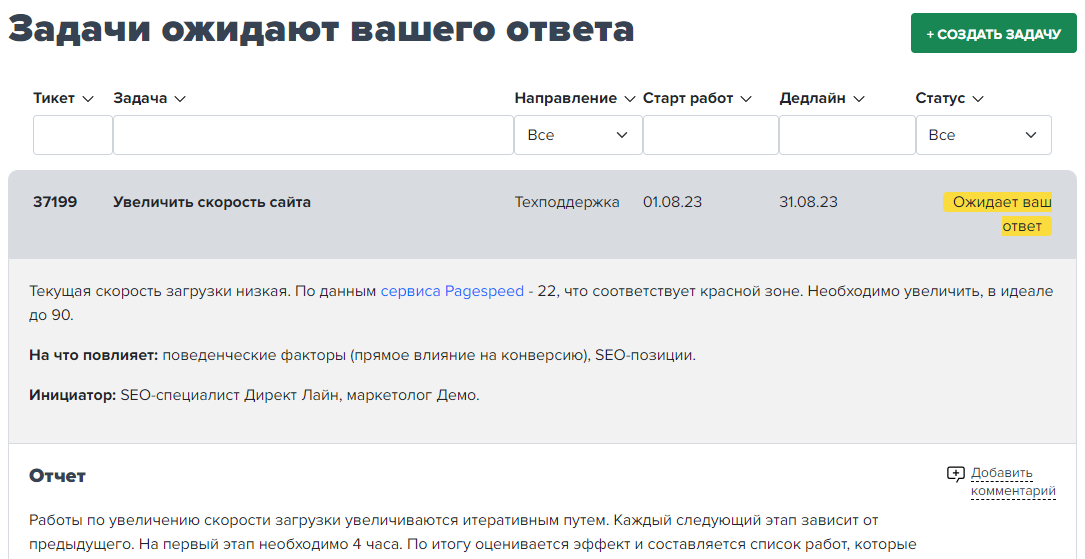Click the Старт работ date filter field
Image resolution: width=1085 pixels, height=559 pixels.
click(x=710, y=135)
